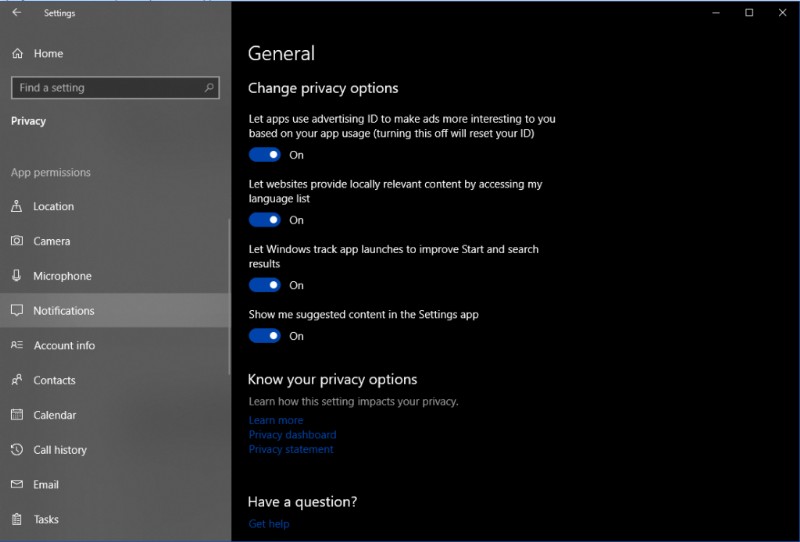Click the Calendar icon in sidebar
800x542 pixels.
pyautogui.click(x=17, y=414)
